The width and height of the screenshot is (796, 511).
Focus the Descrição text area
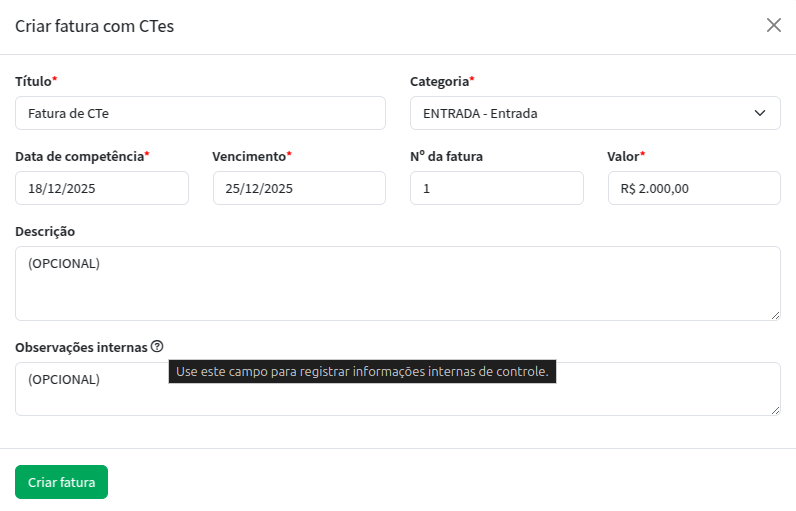click(397, 284)
